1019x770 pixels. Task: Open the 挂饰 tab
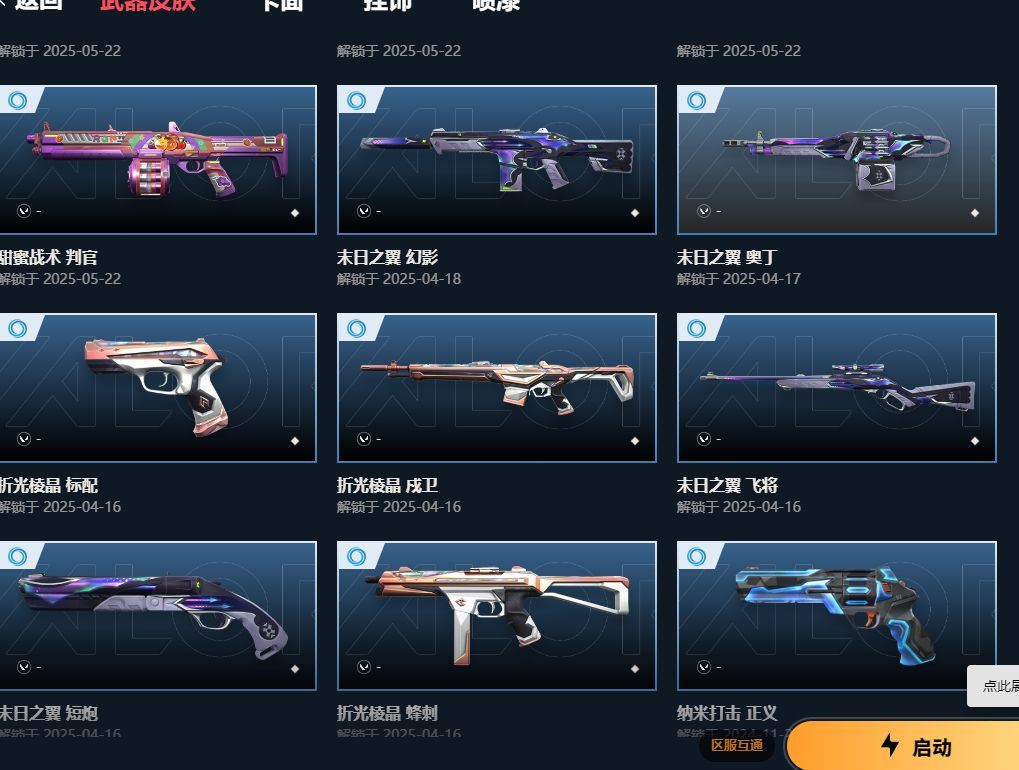pos(387,5)
